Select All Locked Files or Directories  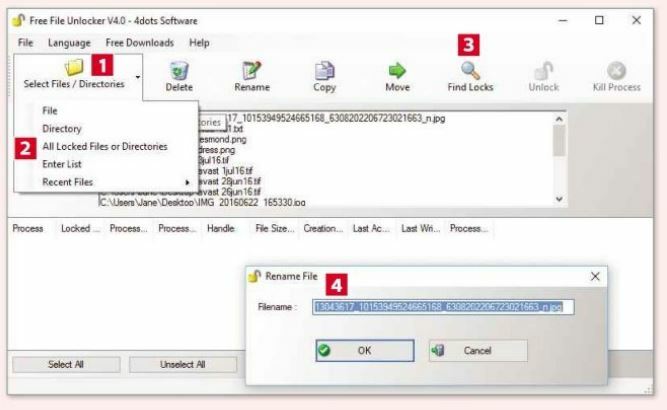[105, 146]
